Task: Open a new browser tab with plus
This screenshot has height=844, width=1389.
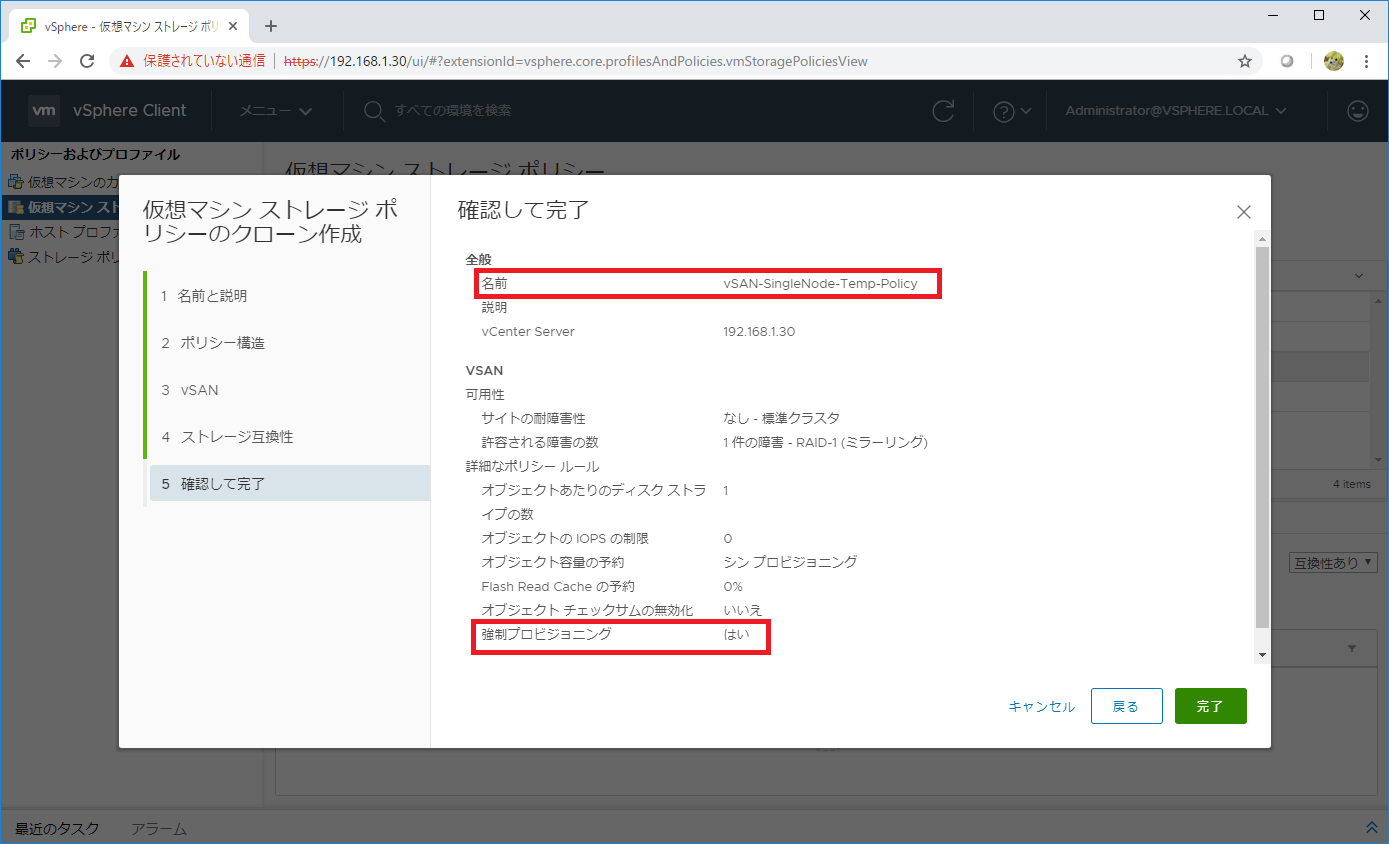Action: [x=270, y=26]
